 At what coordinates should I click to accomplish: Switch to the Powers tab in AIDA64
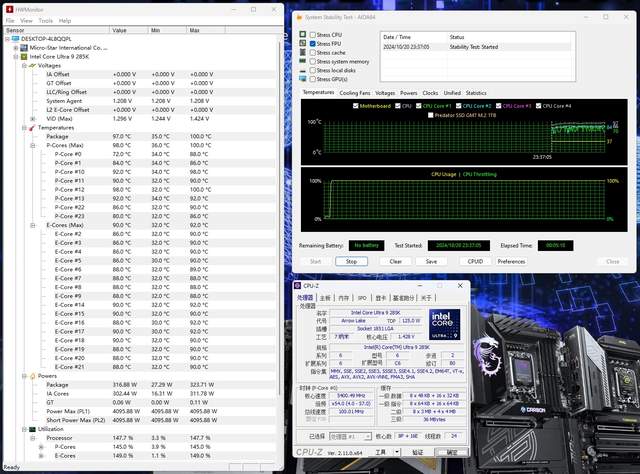(409, 93)
